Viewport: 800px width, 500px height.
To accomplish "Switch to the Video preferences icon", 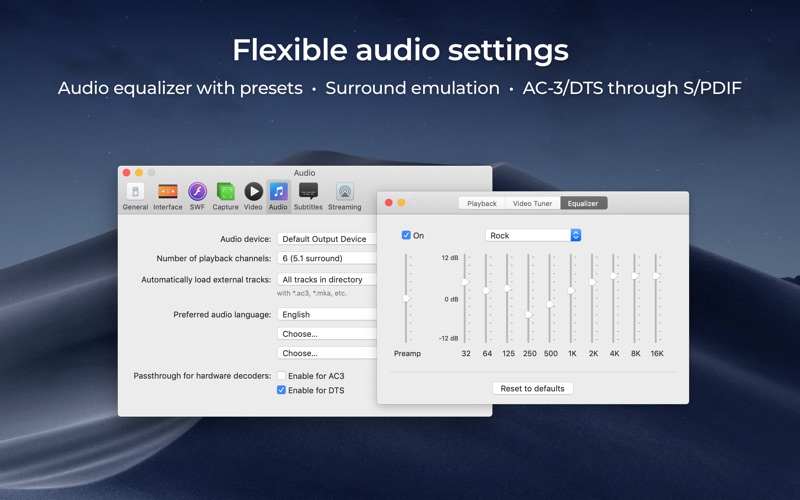I will pos(253,196).
